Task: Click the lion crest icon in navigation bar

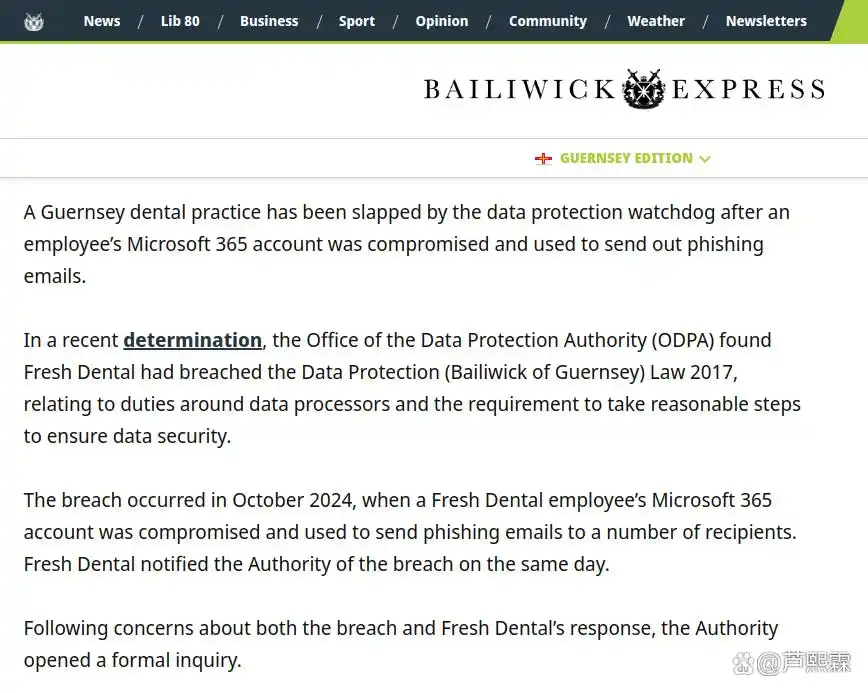Action: pyautogui.click(x=34, y=21)
